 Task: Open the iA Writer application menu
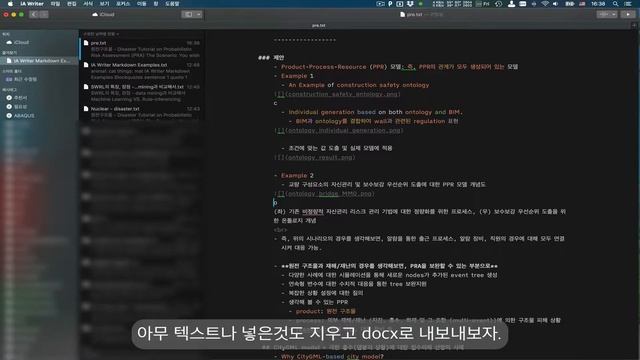[32, 4]
